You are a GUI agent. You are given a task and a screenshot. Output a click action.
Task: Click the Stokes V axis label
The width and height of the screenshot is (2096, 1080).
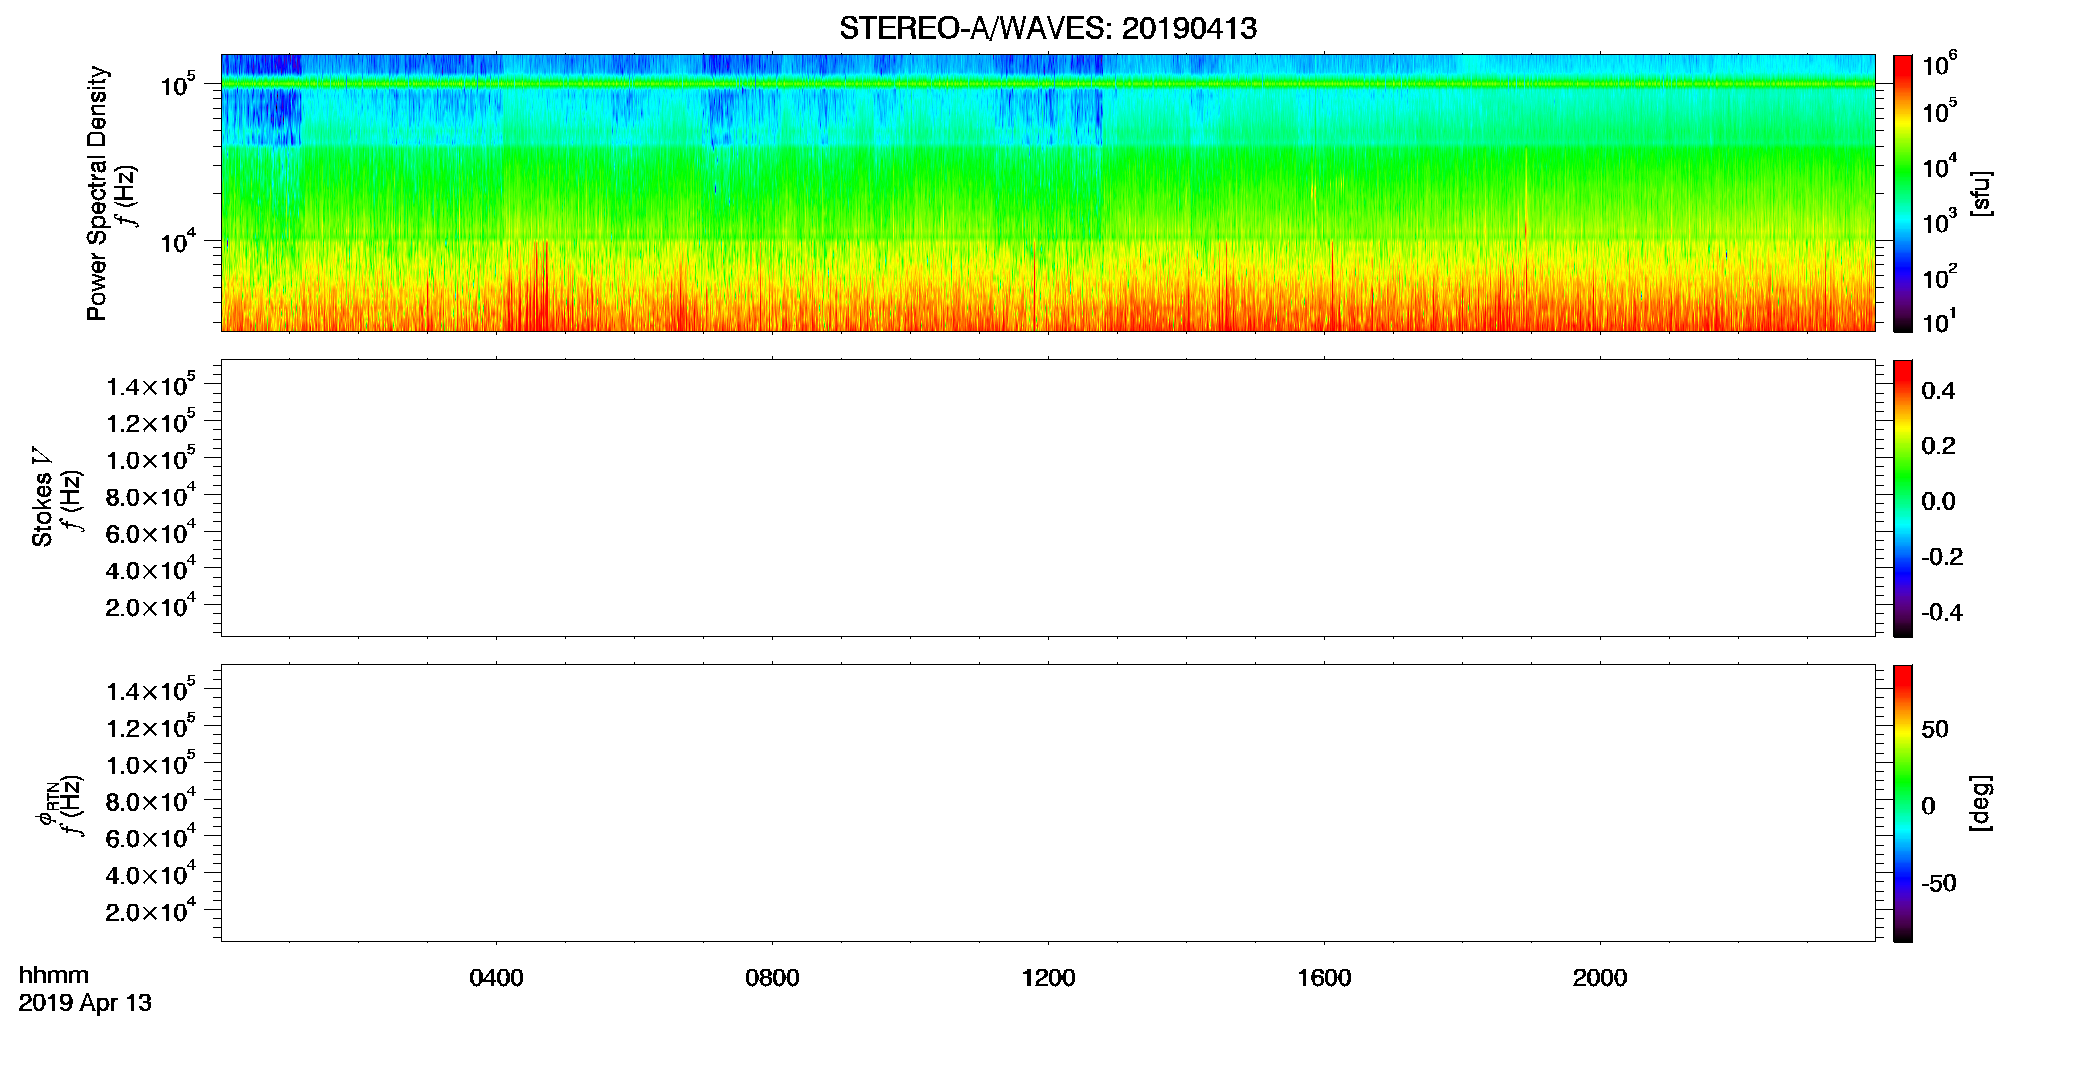click(42, 497)
